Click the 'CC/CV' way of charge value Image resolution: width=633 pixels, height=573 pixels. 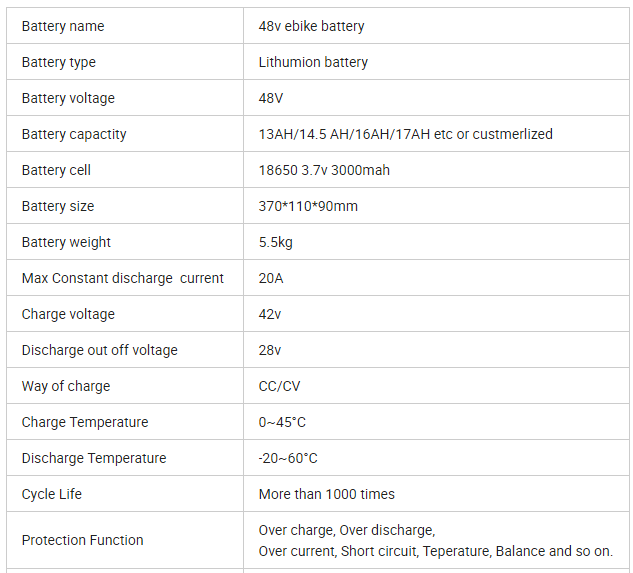coord(279,386)
